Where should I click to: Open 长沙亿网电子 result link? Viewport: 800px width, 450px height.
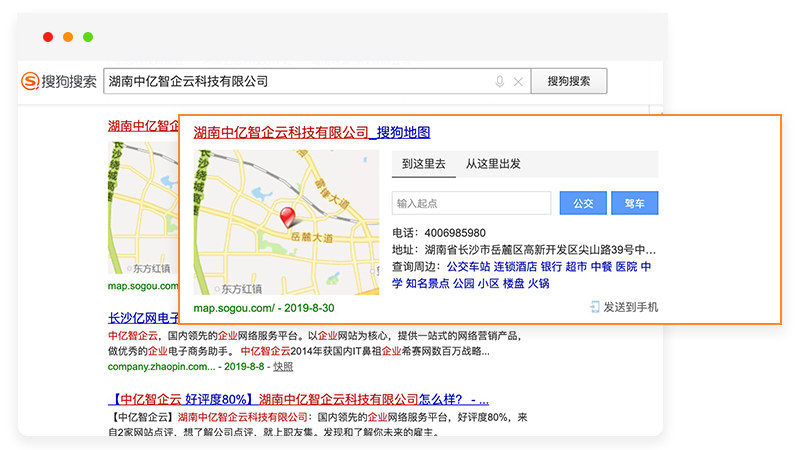(x=143, y=318)
